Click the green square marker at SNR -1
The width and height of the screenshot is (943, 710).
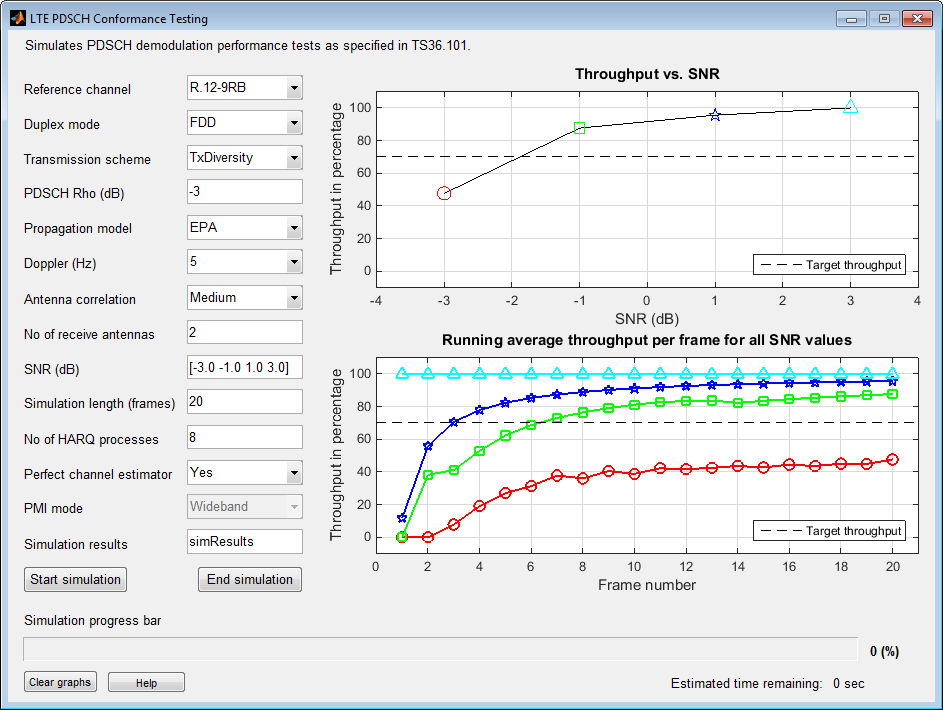pos(579,127)
